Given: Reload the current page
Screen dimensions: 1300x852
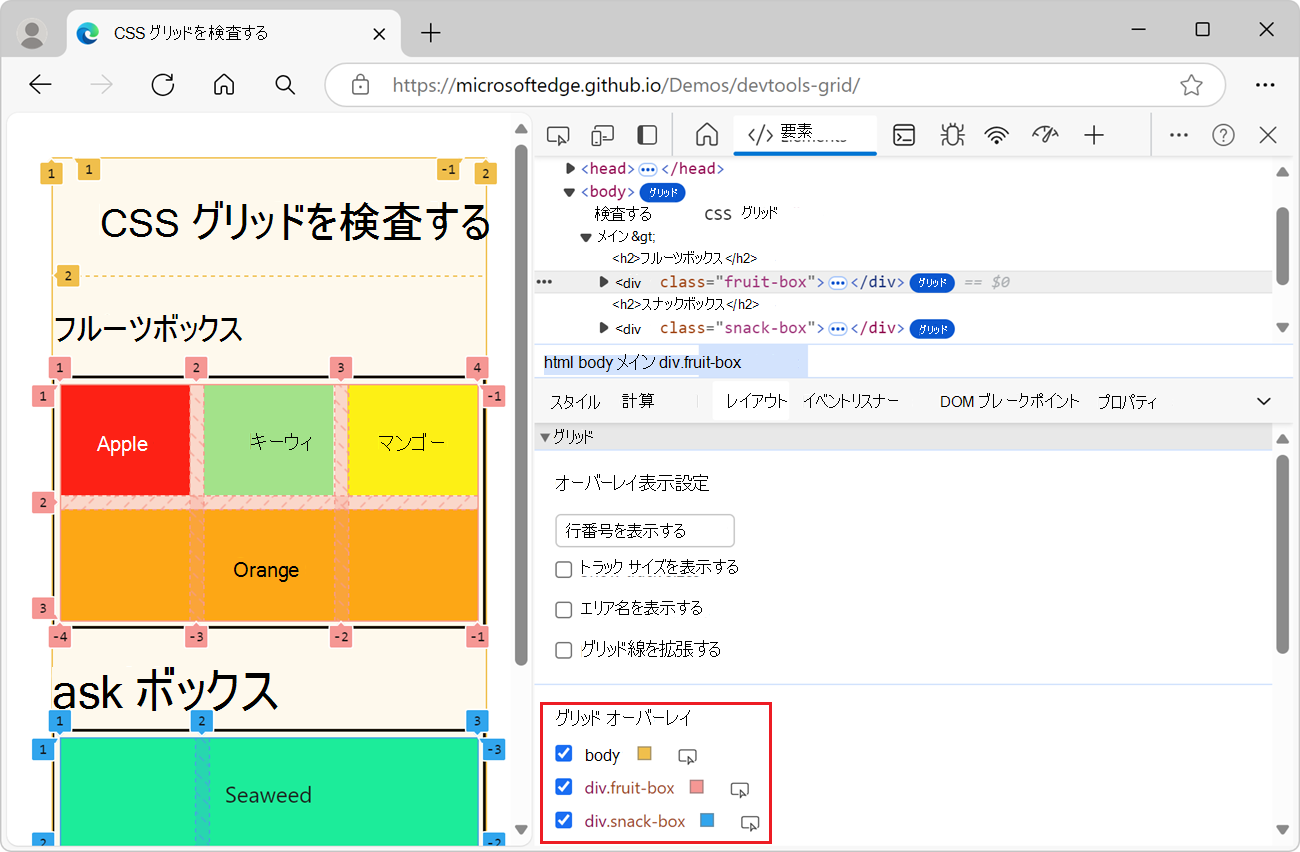Looking at the screenshot, I should 162,85.
